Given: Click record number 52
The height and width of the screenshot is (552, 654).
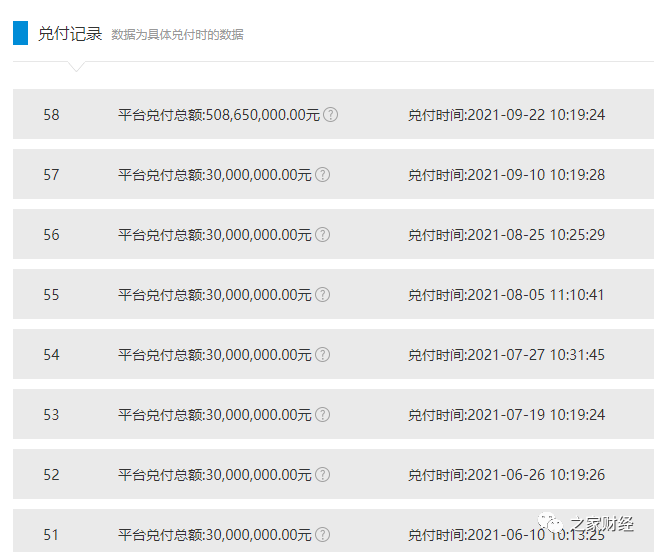Looking at the screenshot, I should (51, 475).
